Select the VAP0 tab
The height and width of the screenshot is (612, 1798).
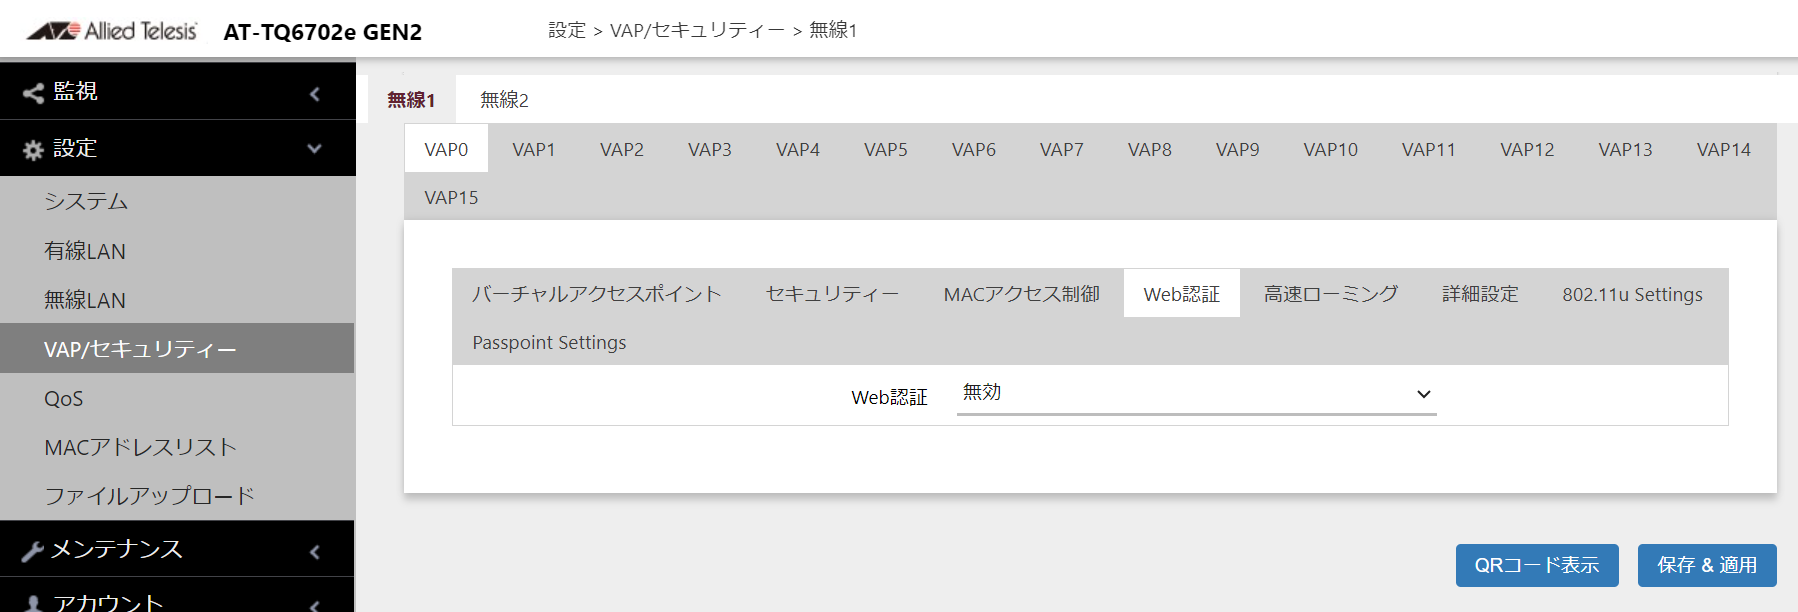pos(446,149)
